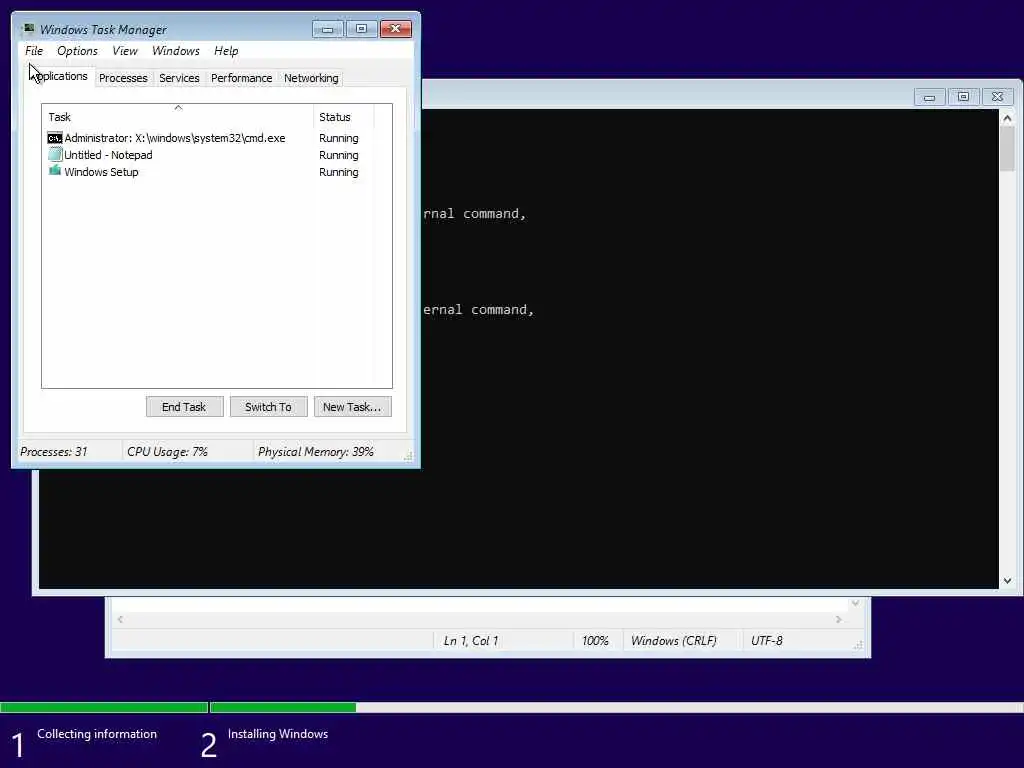The height and width of the screenshot is (768, 1024).
Task: Switch to the Applications tab
Action: tap(59, 76)
